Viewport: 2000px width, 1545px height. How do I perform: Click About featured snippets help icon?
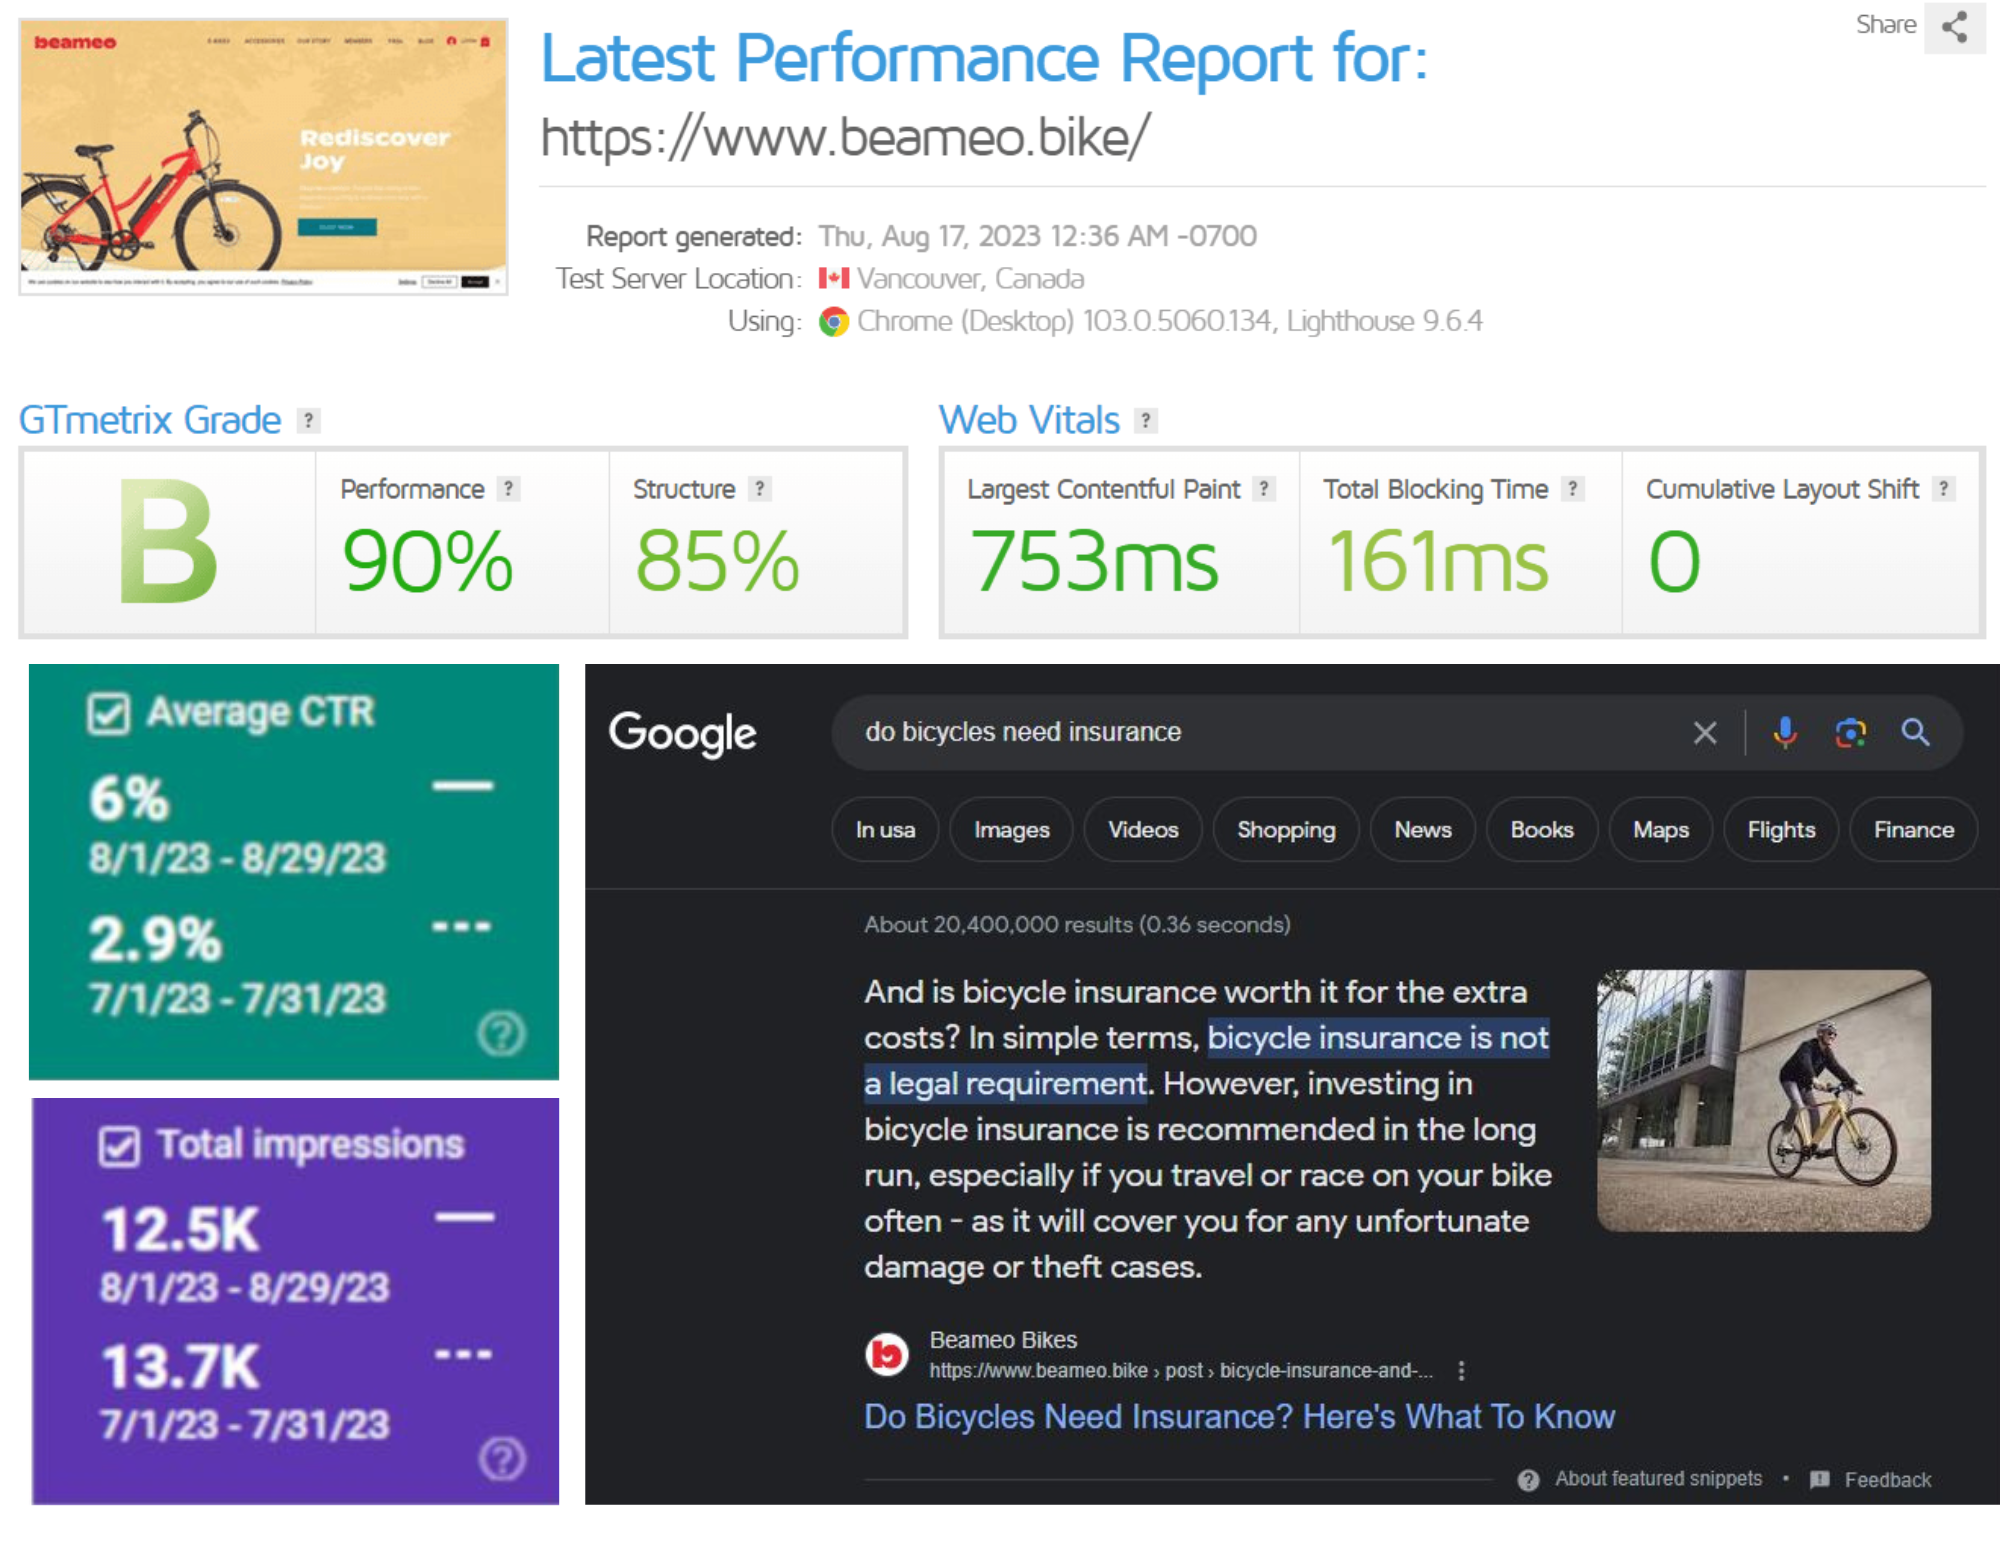tap(1528, 1480)
